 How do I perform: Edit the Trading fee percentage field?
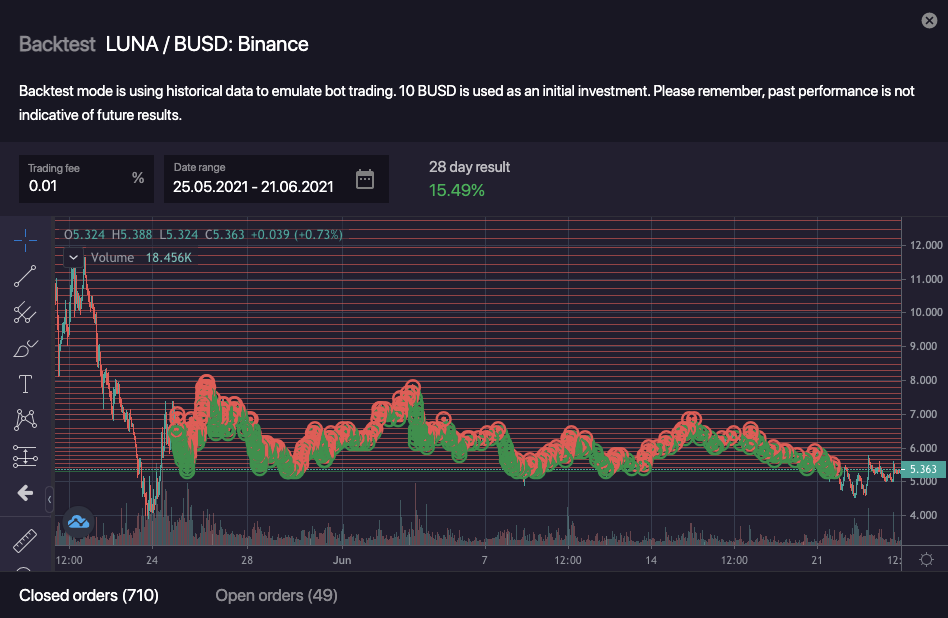pyautogui.click(x=75, y=185)
